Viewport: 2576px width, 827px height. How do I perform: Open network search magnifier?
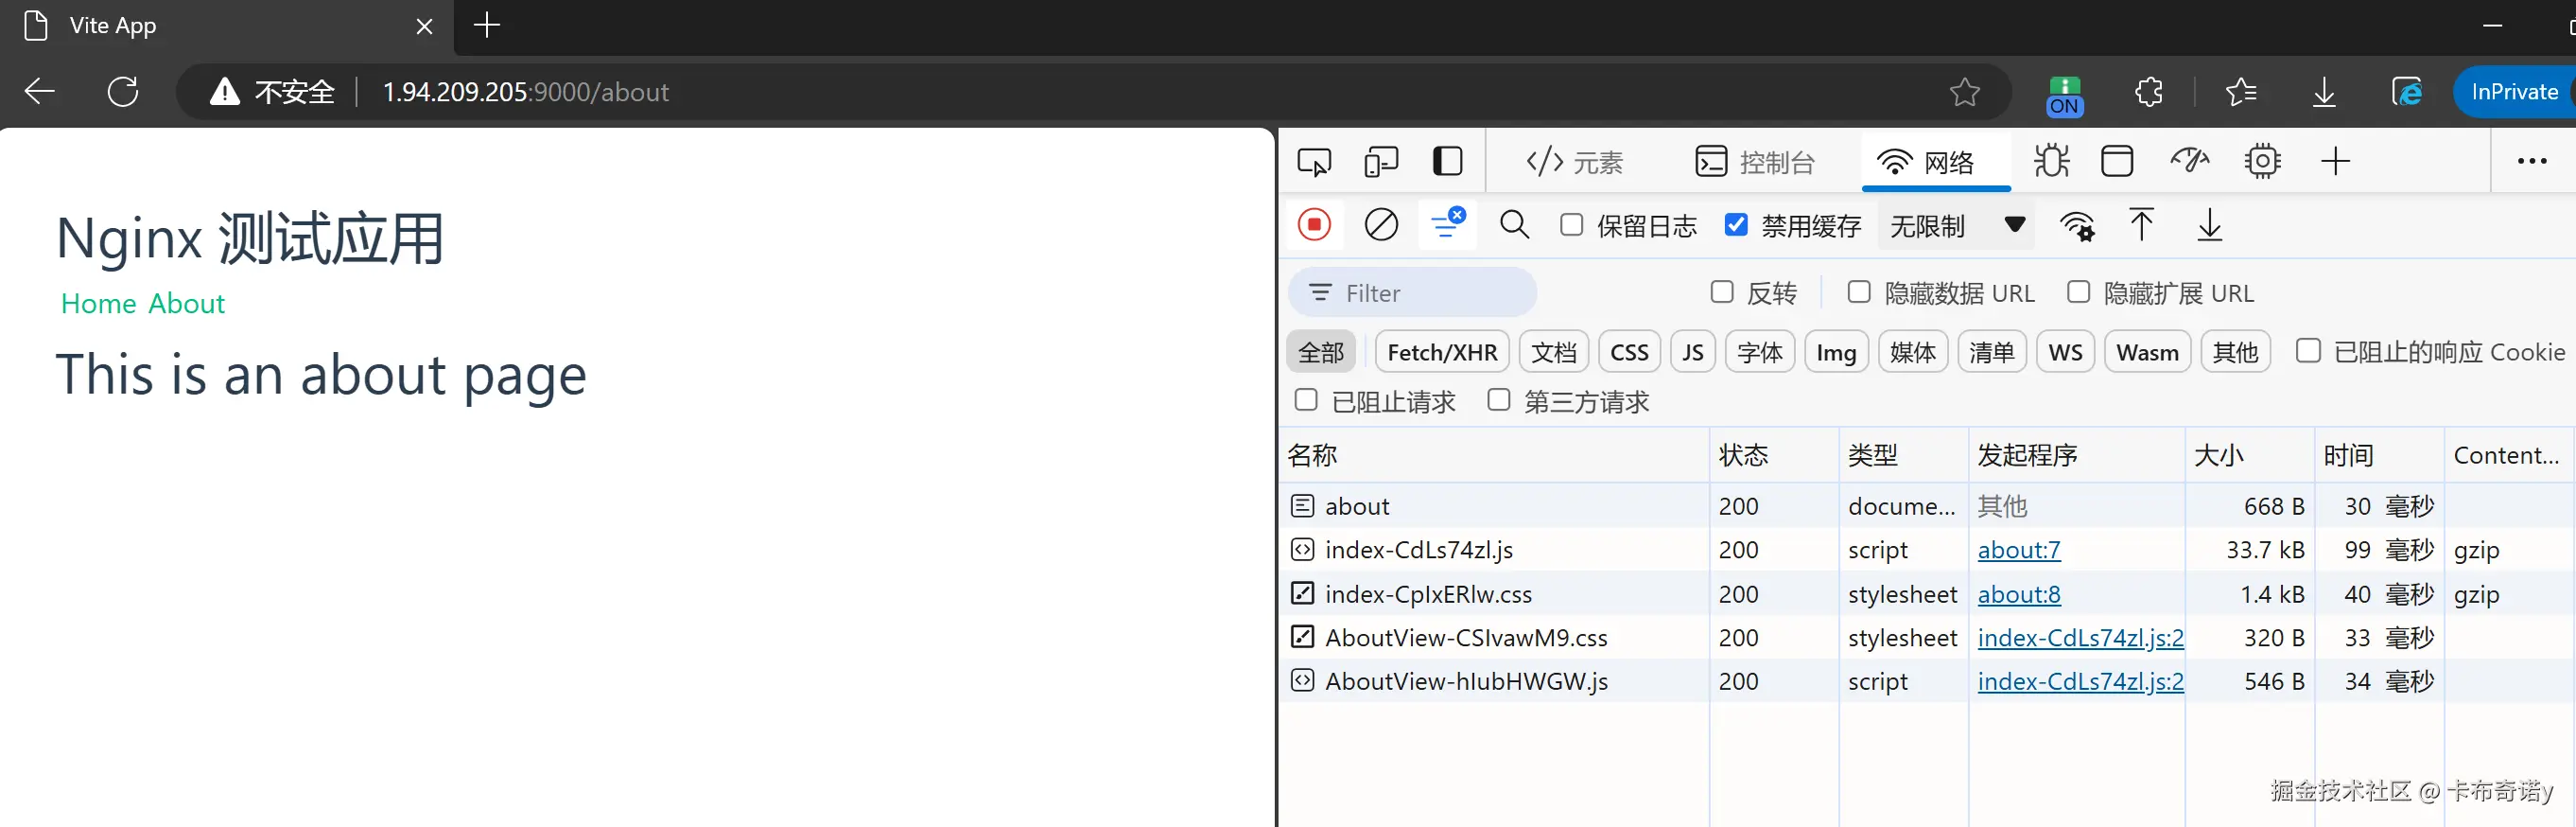[1514, 225]
